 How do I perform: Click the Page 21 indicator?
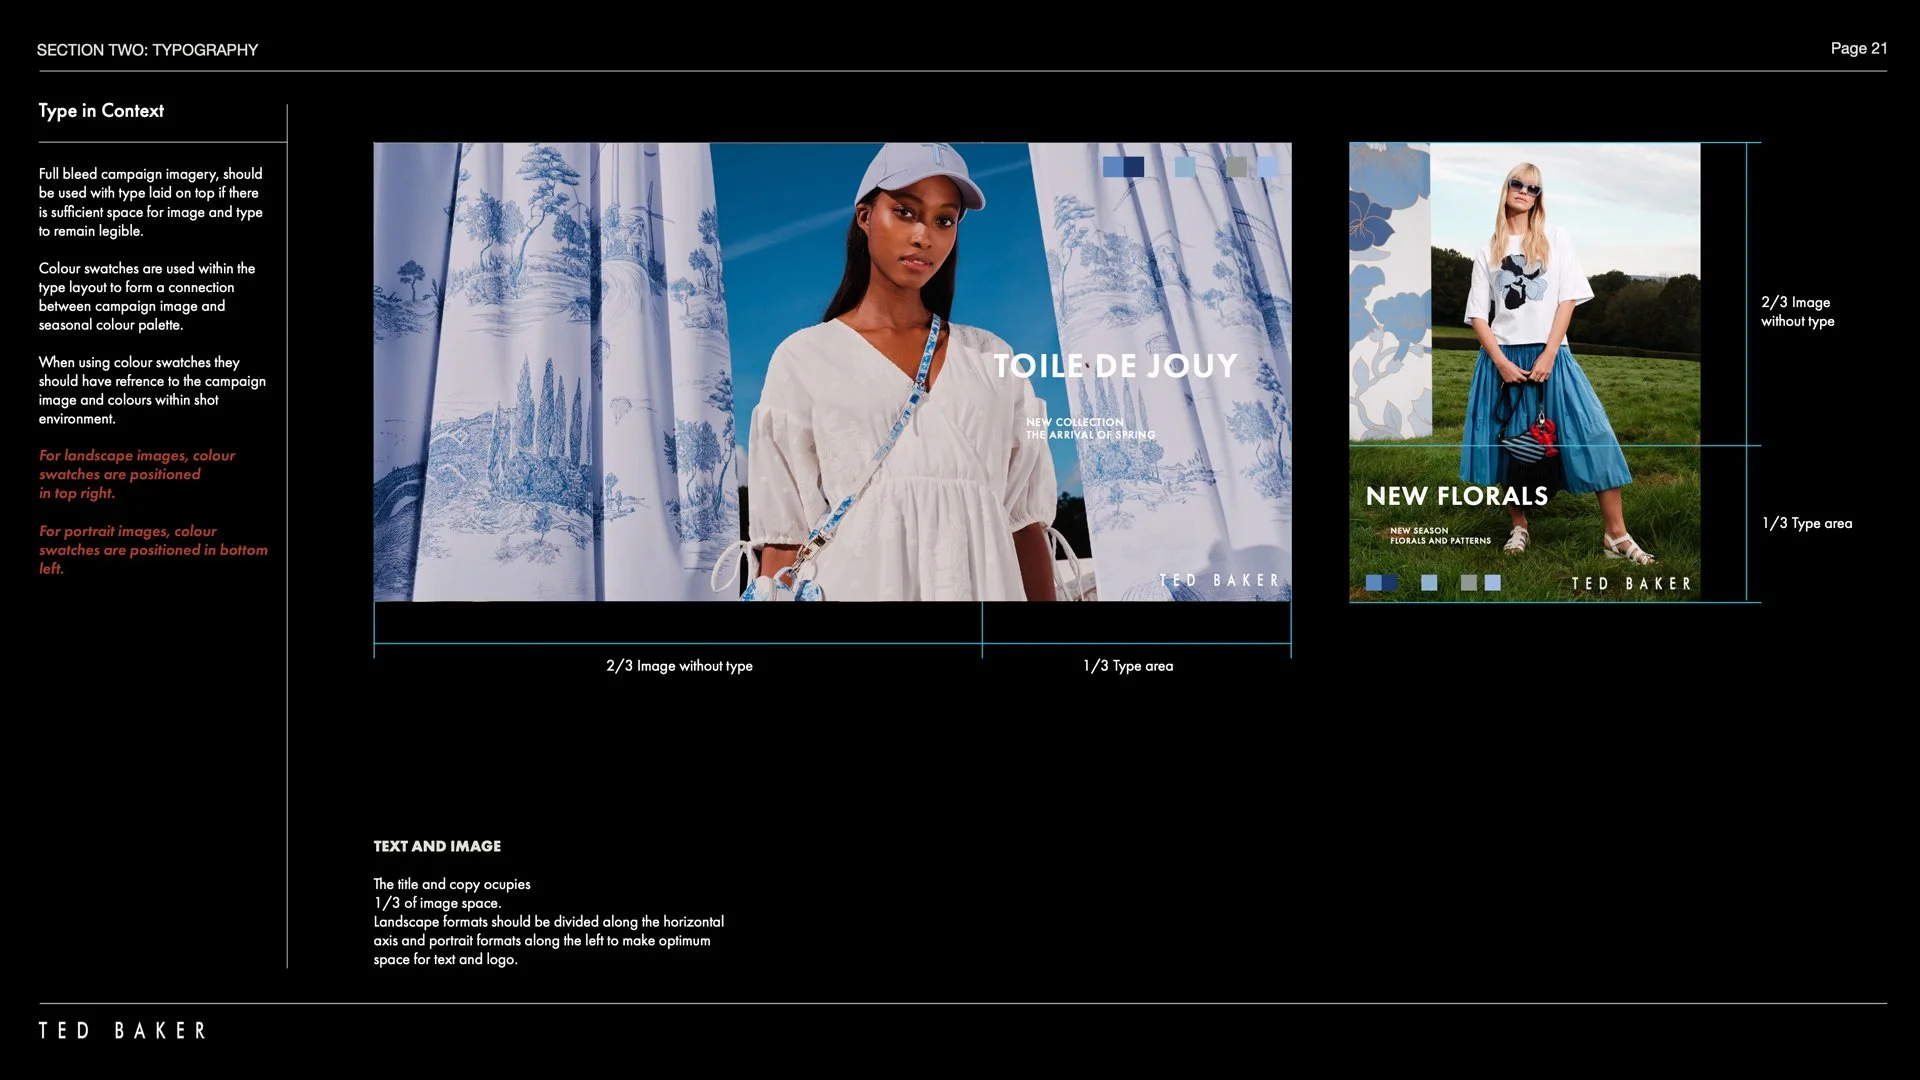point(1858,48)
